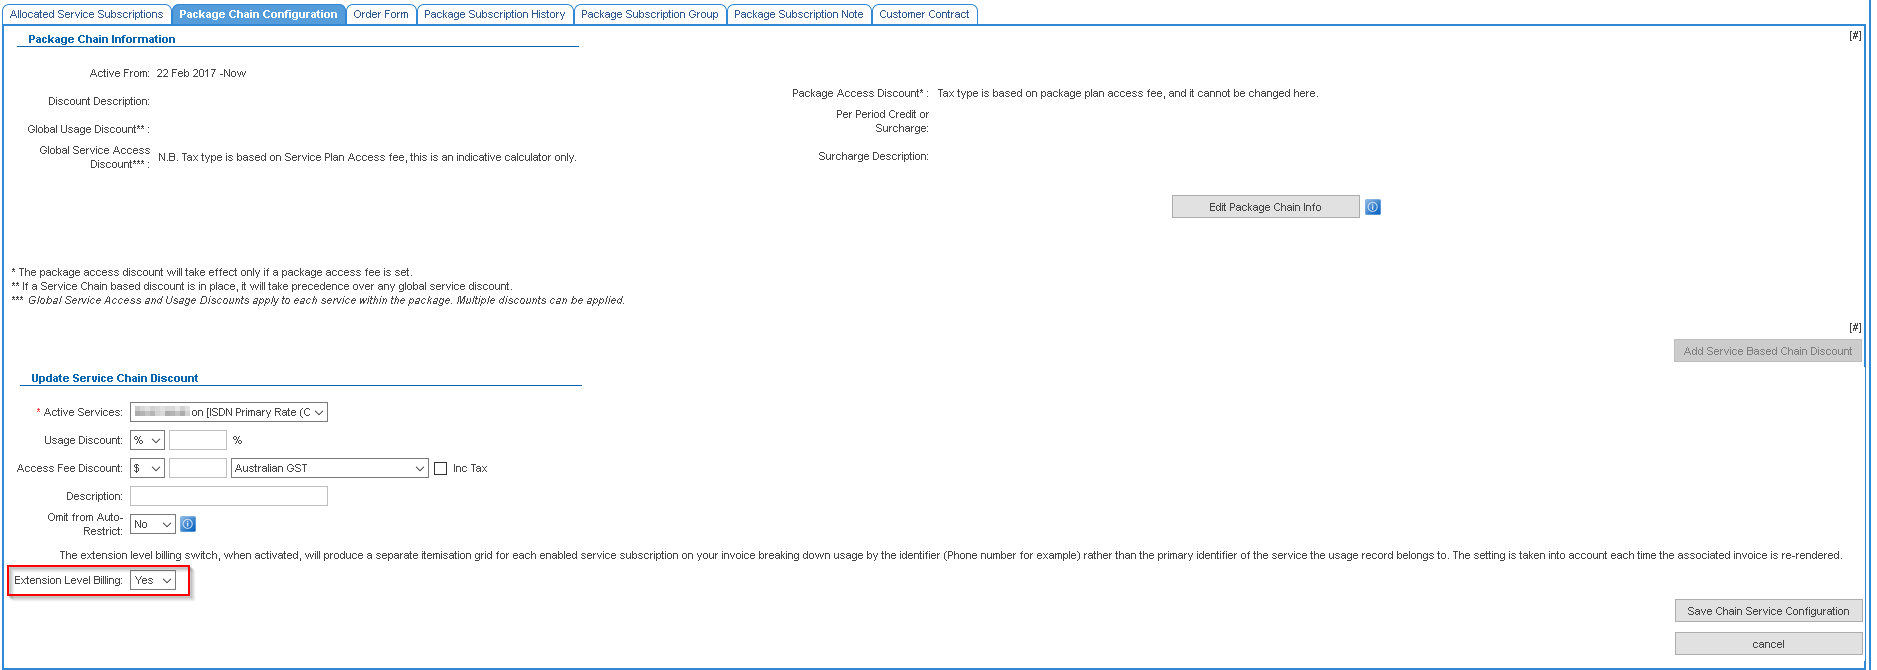The width and height of the screenshot is (1877, 670).
Task: Focus the Usage Discount value field
Action: [x=198, y=440]
